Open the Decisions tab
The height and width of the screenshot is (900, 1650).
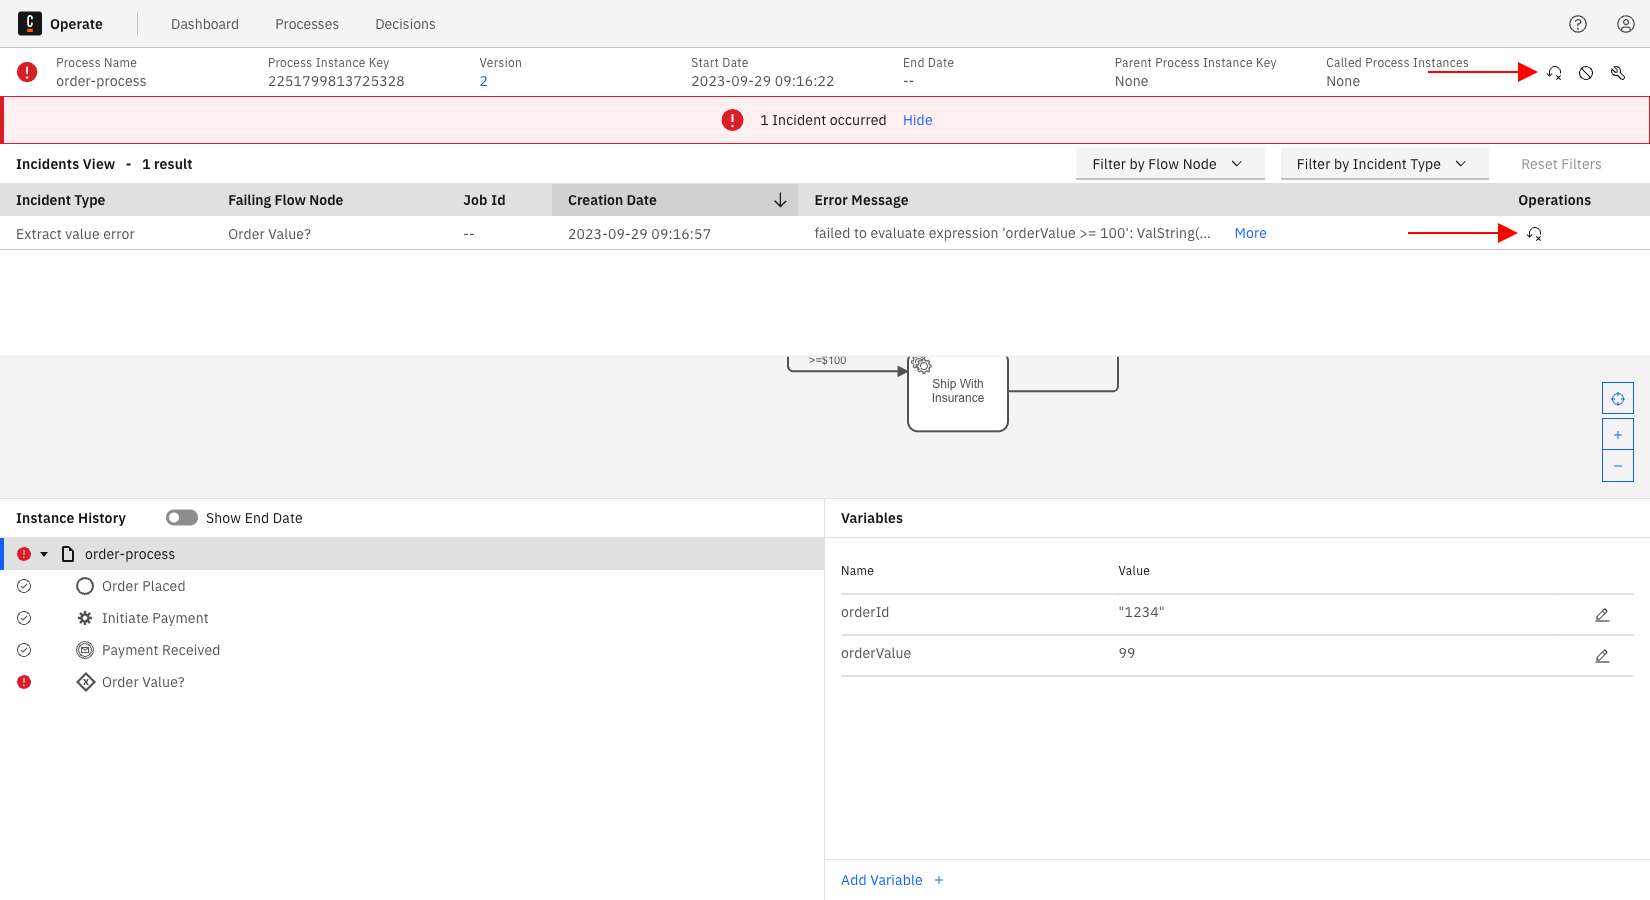pyautogui.click(x=405, y=24)
